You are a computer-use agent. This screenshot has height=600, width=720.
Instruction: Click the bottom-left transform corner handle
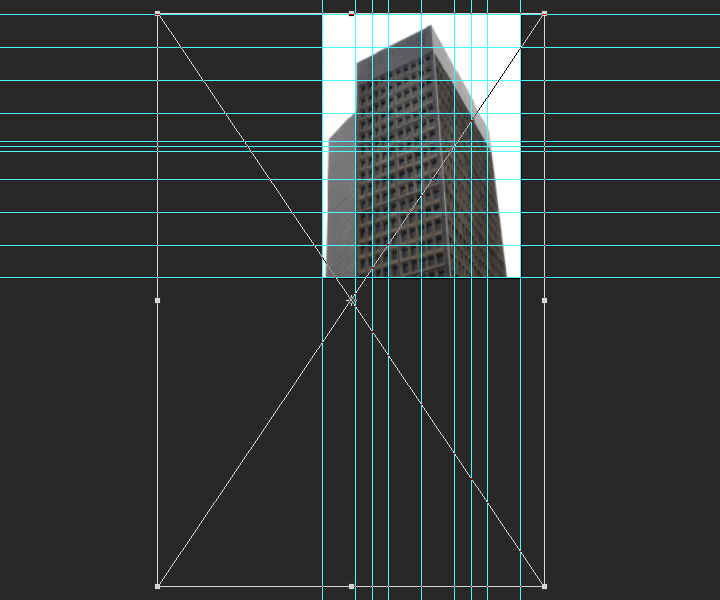(158, 586)
